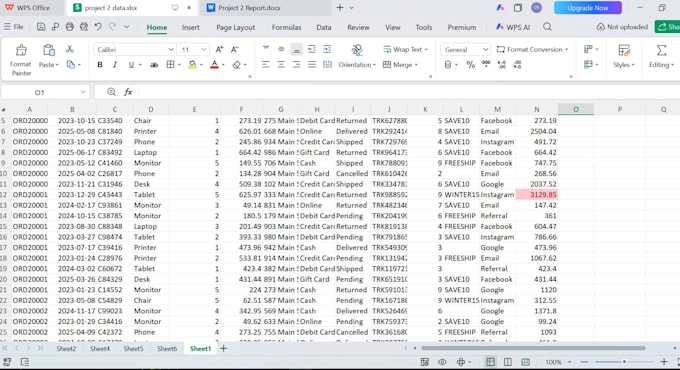This screenshot has width=680, height=370.
Task: Decrease indent in the cell
Action: [x=312, y=49]
